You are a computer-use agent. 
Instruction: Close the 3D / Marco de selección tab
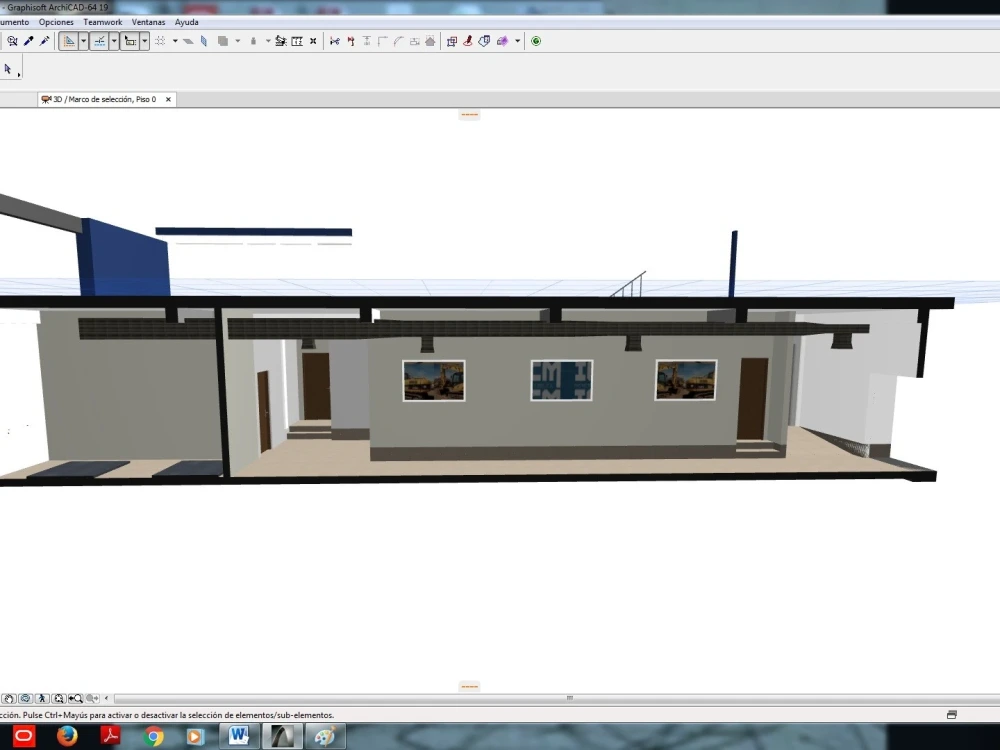tap(168, 99)
